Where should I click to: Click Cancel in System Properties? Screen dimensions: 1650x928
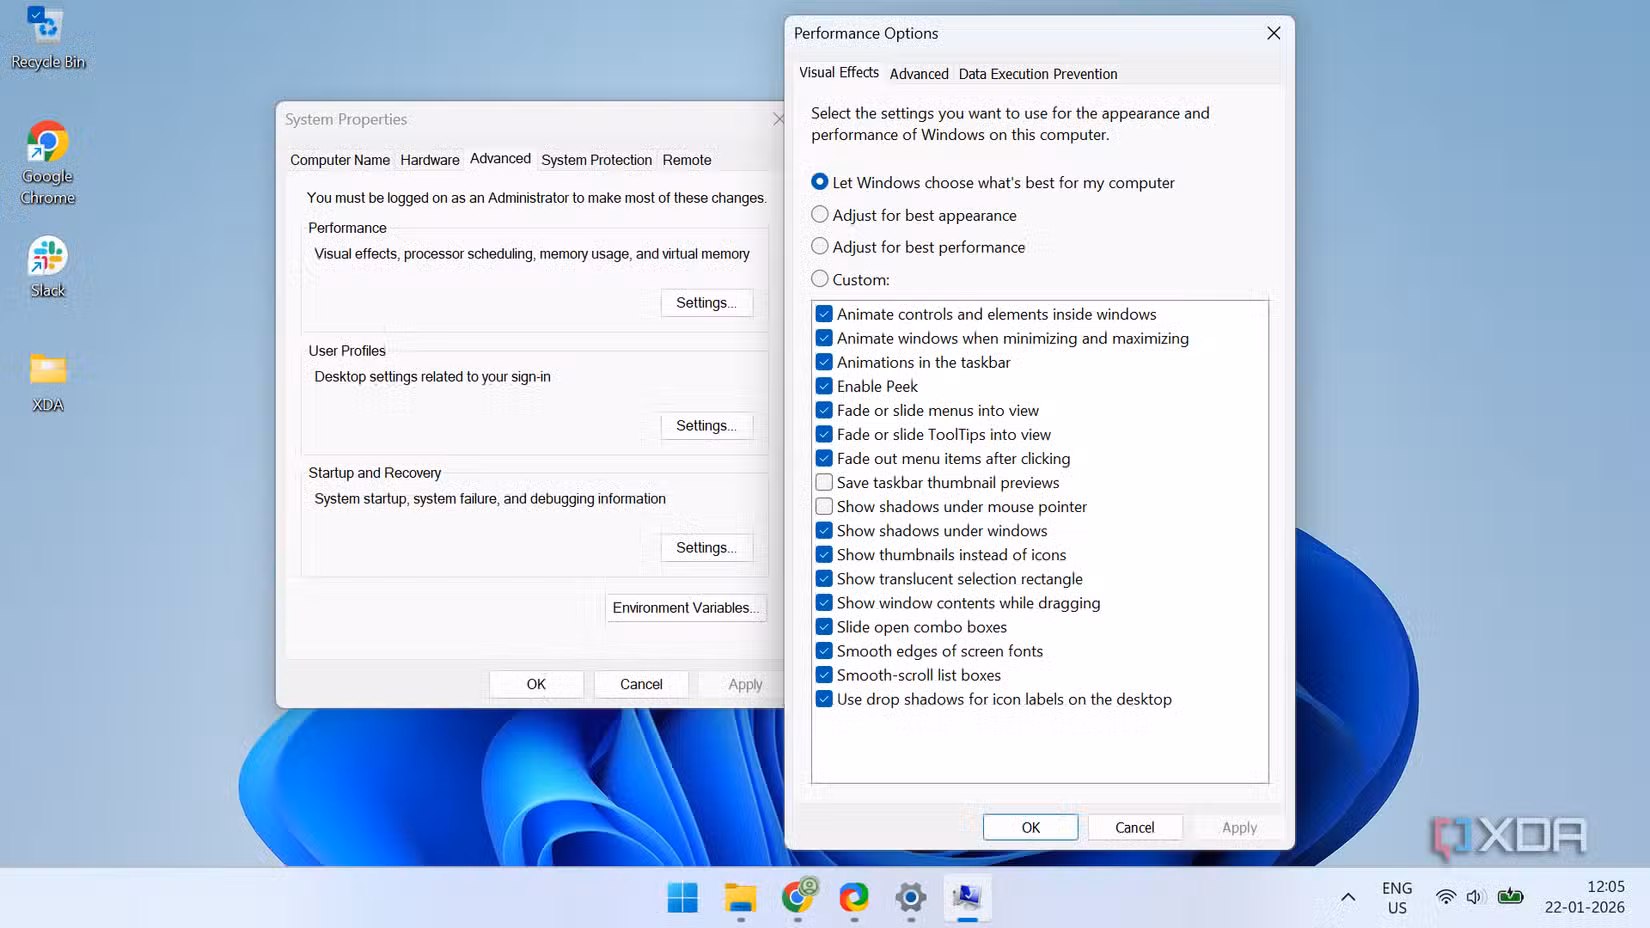point(641,684)
